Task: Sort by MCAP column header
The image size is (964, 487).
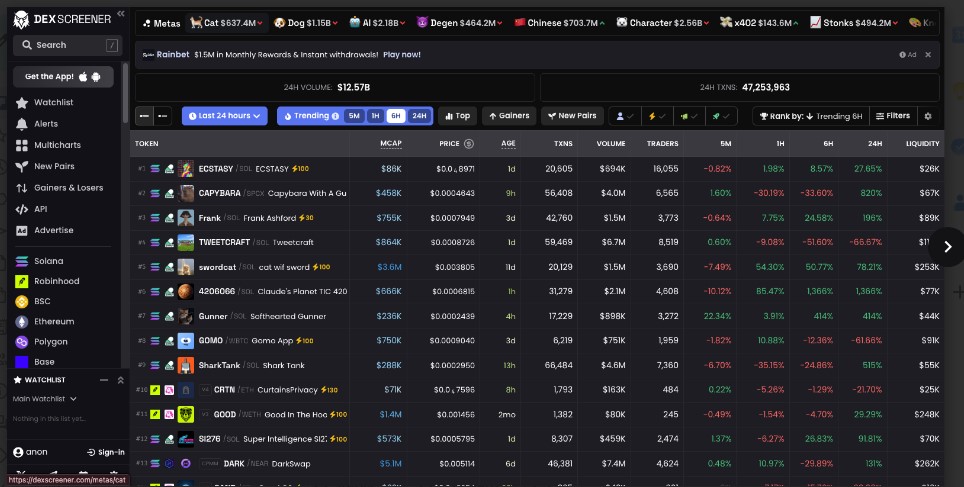Action: click(x=391, y=144)
